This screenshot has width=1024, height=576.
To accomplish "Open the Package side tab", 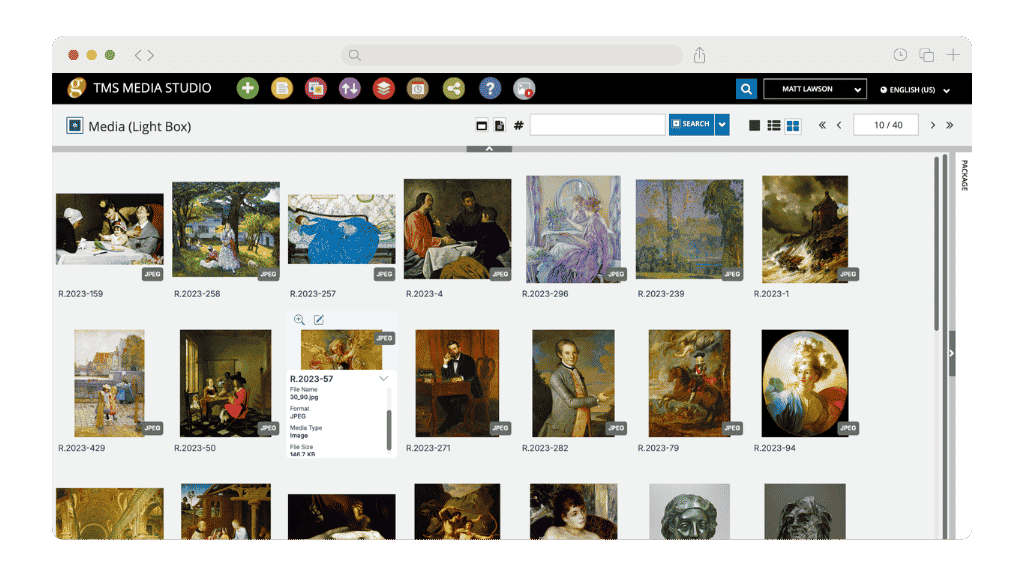I will pyautogui.click(x=964, y=175).
